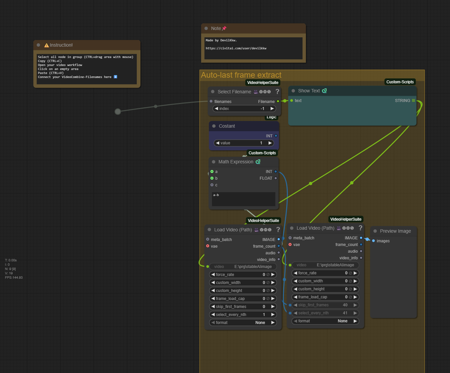The width and height of the screenshot is (450, 373).
Task: Click the pin icon on the Note node
Action: [224, 28]
